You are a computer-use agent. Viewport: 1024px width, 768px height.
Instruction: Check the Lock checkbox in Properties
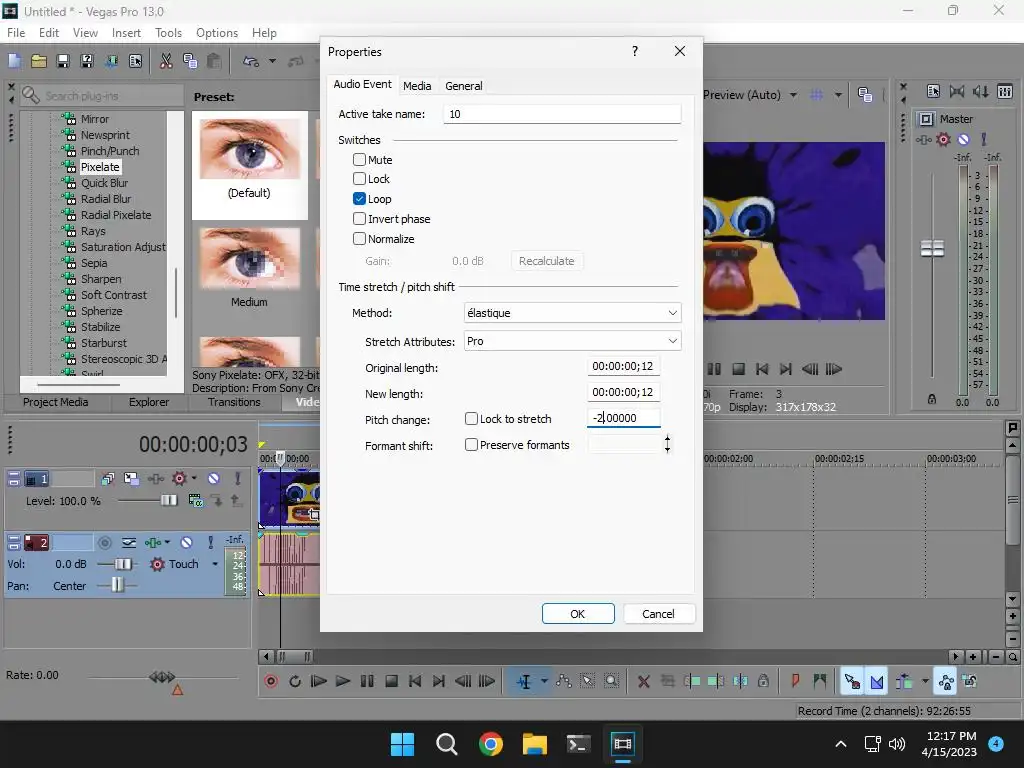[359, 178]
